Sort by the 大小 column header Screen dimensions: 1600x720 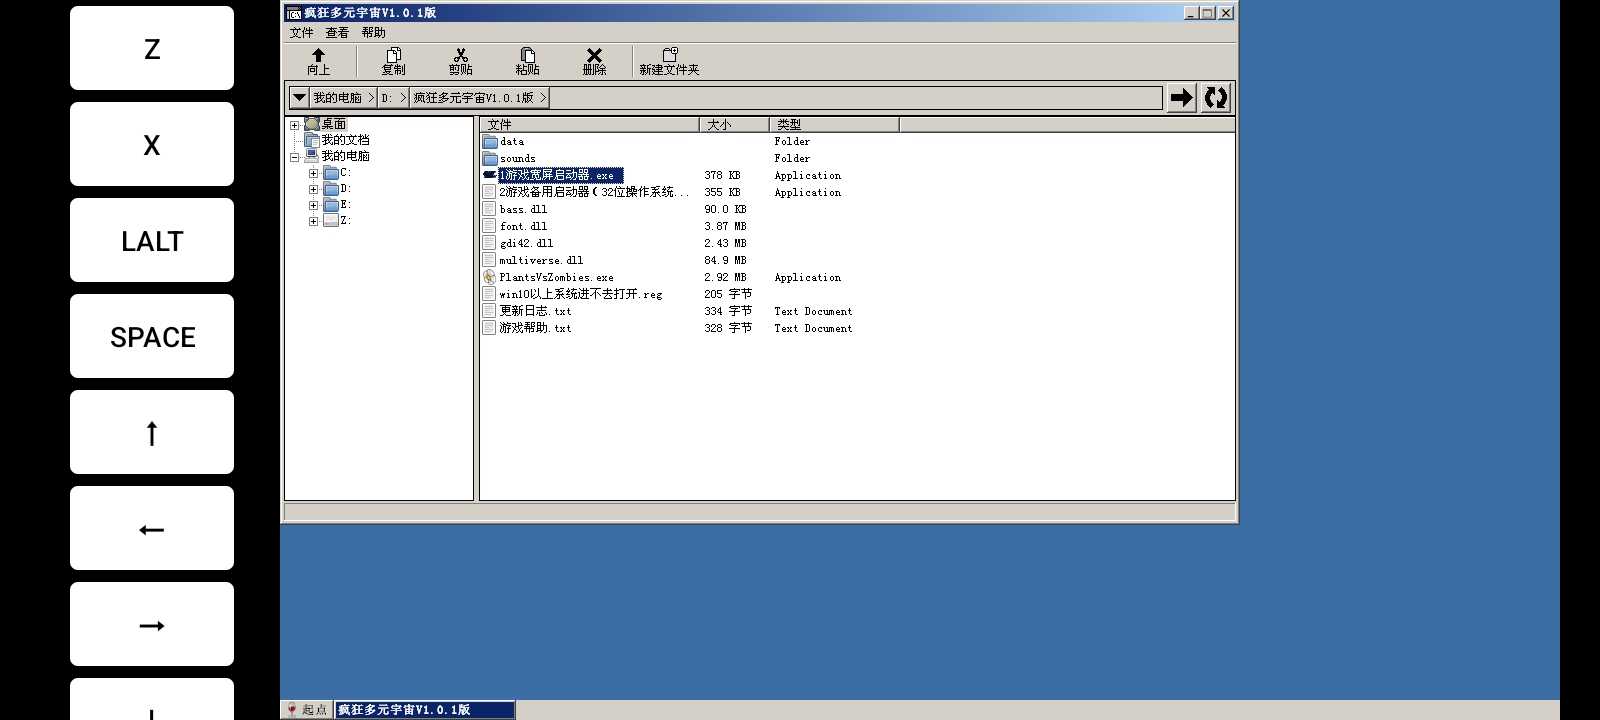pos(734,124)
